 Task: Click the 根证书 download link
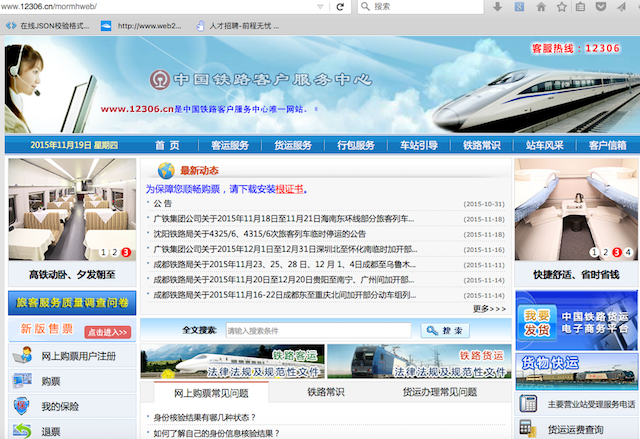point(289,189)
